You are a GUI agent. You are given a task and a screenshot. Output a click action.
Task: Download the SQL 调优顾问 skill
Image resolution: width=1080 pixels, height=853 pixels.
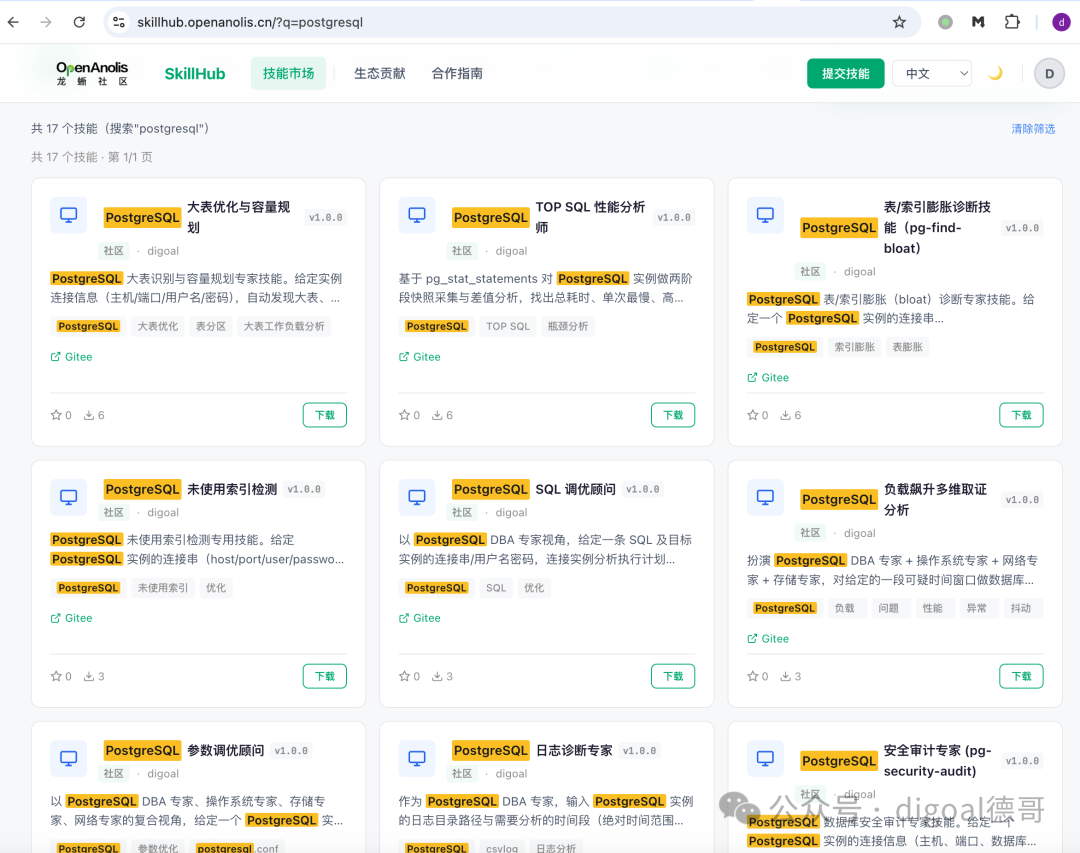coord(673,676)
